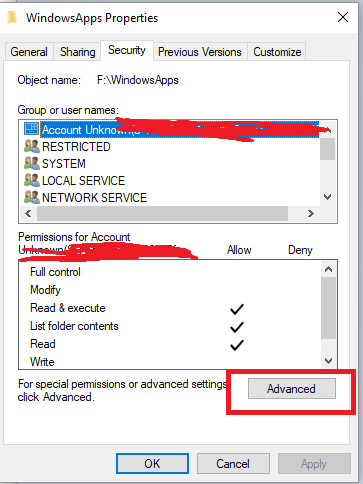Click the NETWORK SERVICE group icon
The width and height of the screenshot is (363, 484).
coord(32,198)
